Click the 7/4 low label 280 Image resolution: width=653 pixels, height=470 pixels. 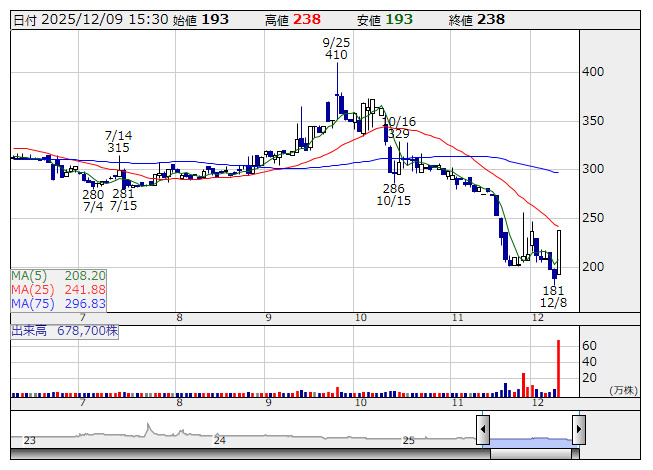pos(93,200)
